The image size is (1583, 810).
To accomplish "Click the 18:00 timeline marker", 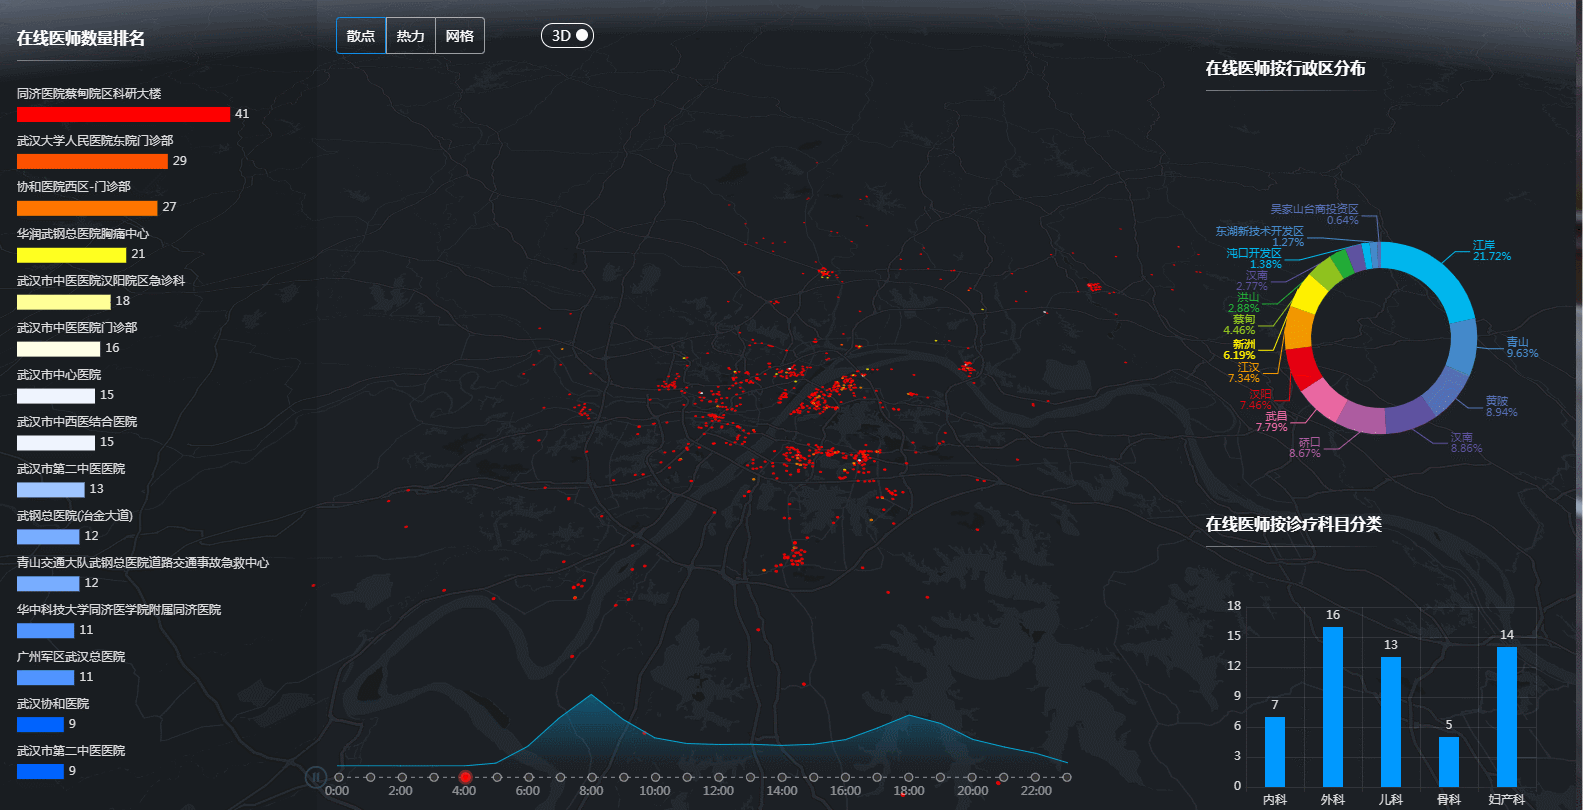I will [x=909, y=777].
